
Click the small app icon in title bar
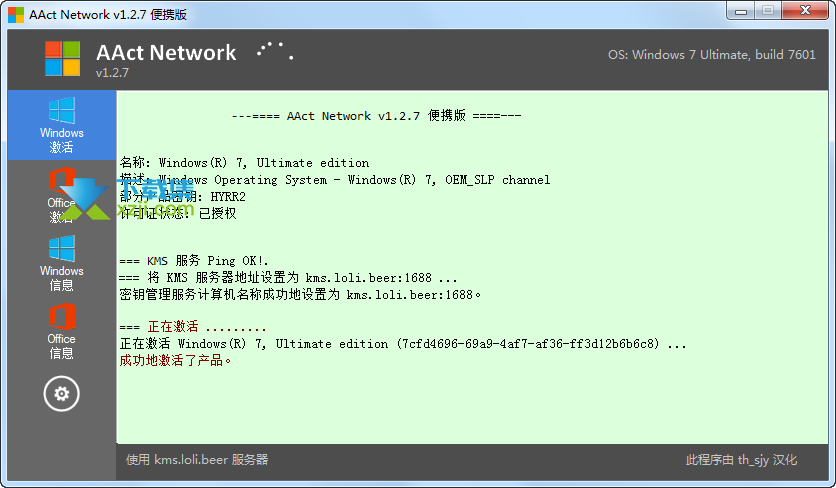16,14
